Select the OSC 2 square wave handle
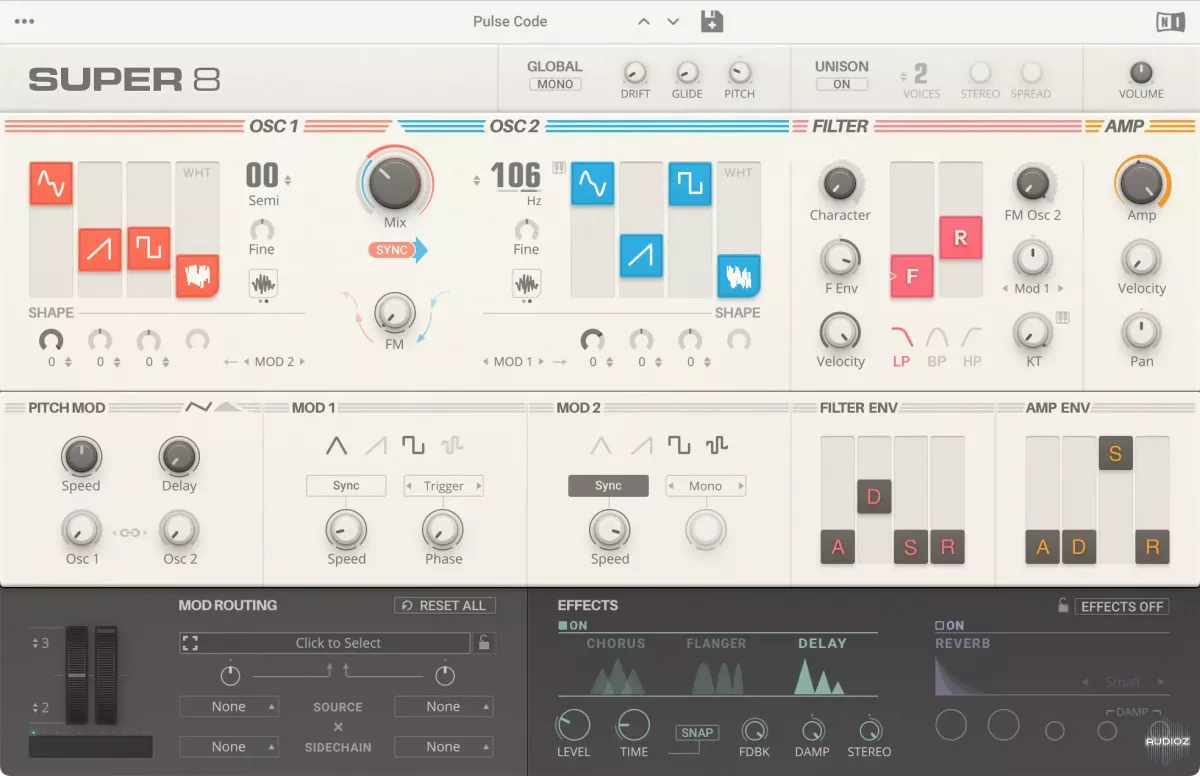This screenshot has width=1200, height=776. (690, 184)
